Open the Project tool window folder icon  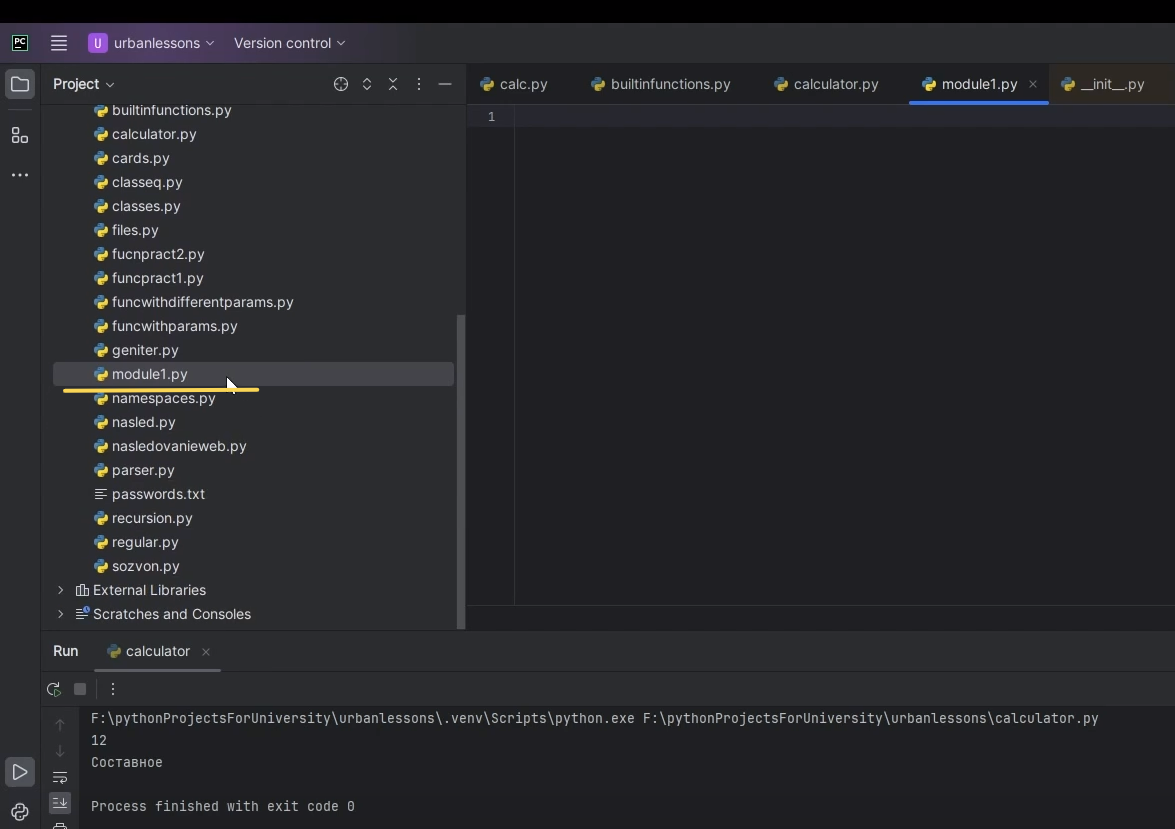click(x=20, y=84)
